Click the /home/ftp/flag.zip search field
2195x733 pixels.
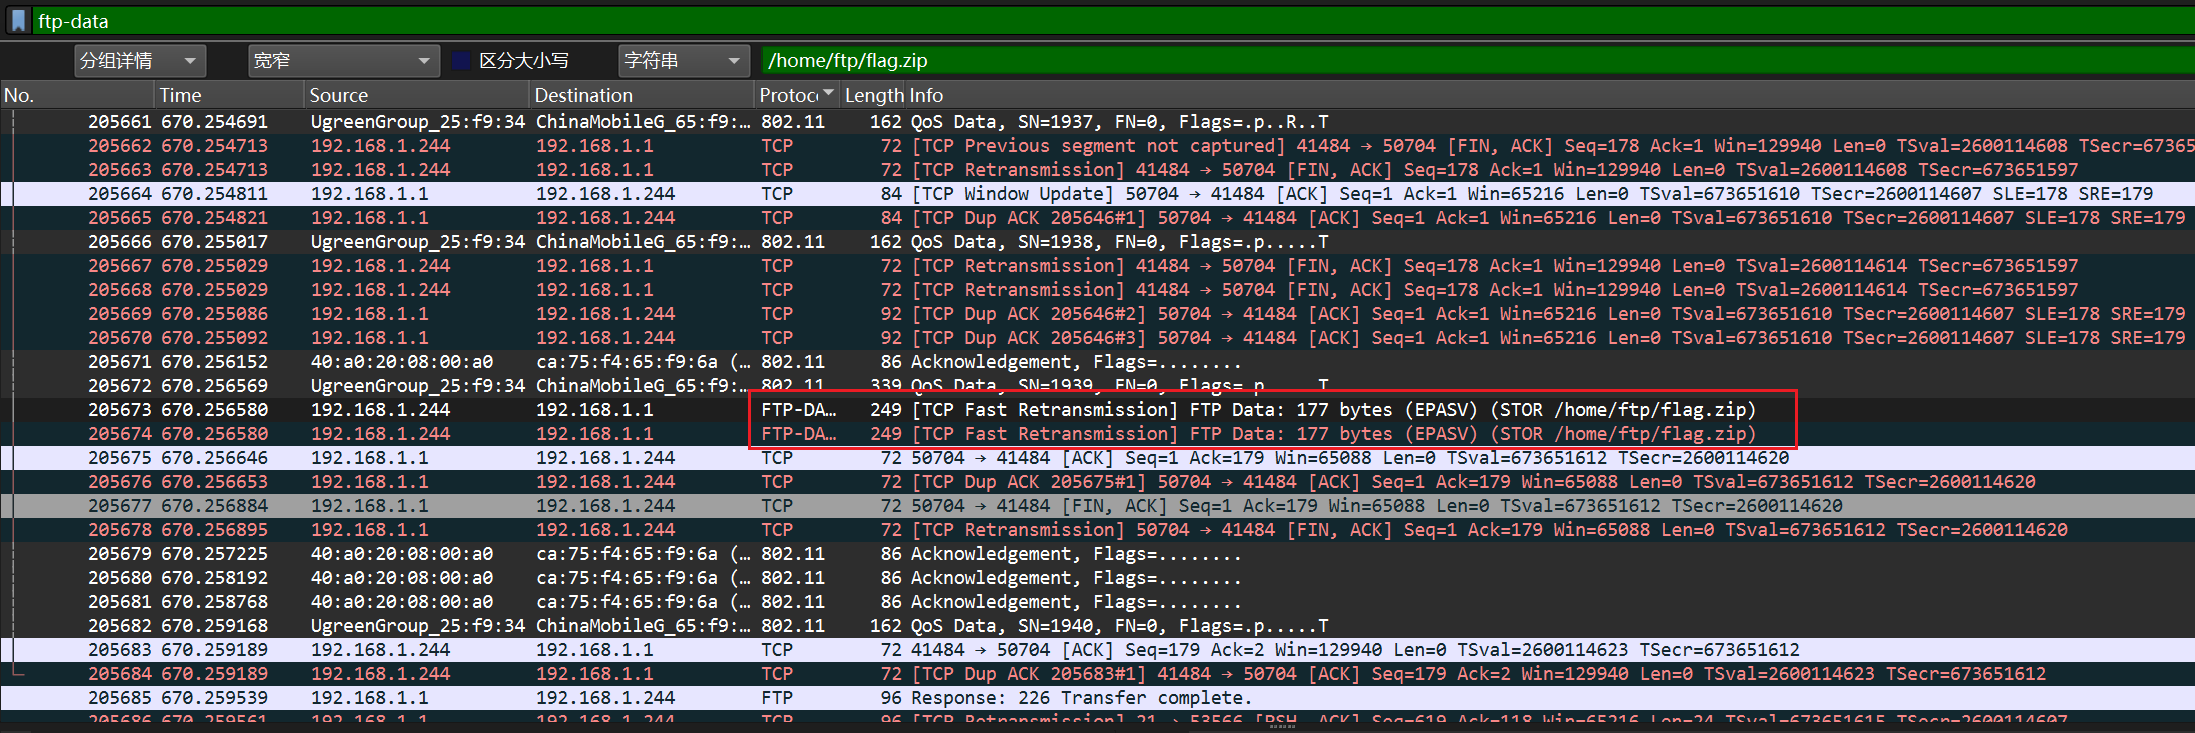(1400, 61)
